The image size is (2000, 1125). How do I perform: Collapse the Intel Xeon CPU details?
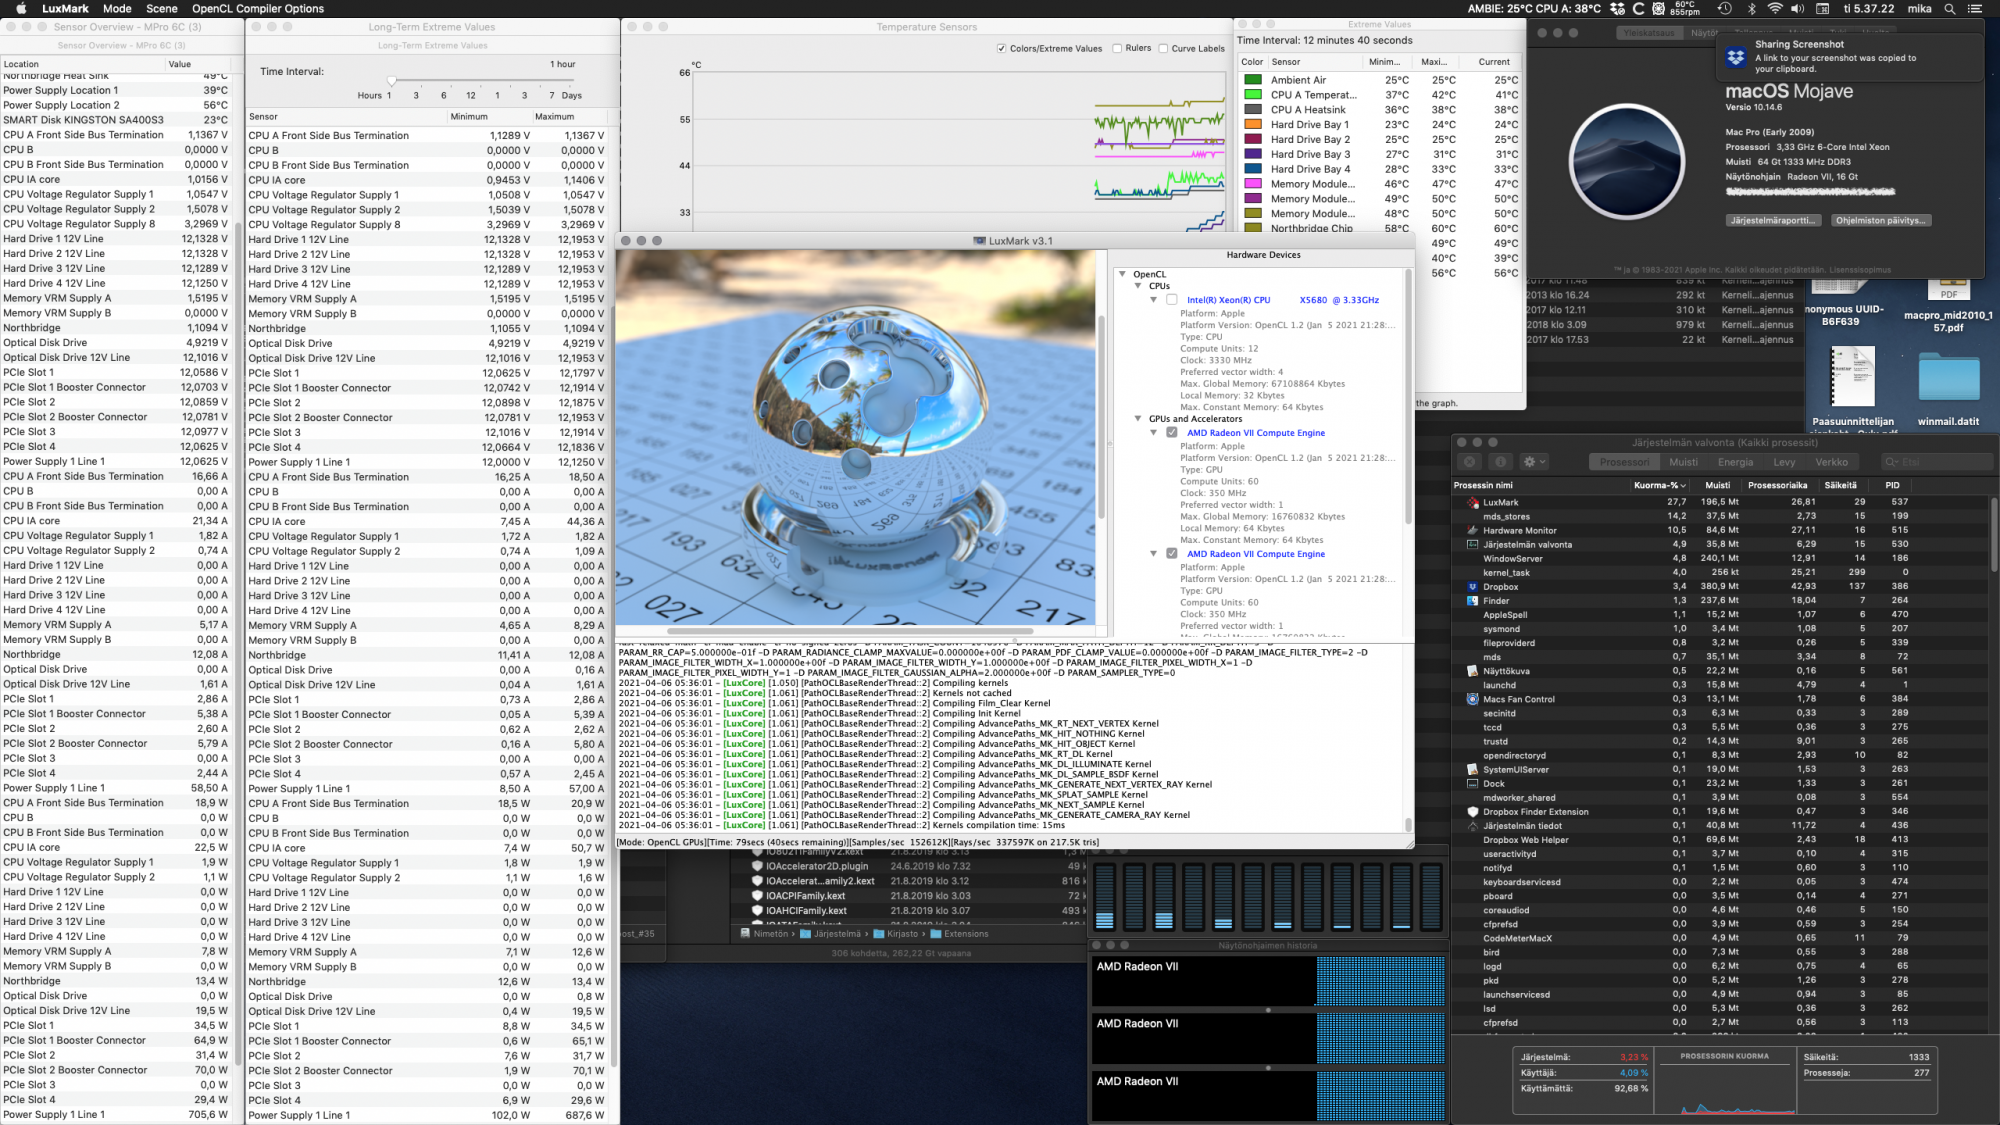coord(1153,300)
